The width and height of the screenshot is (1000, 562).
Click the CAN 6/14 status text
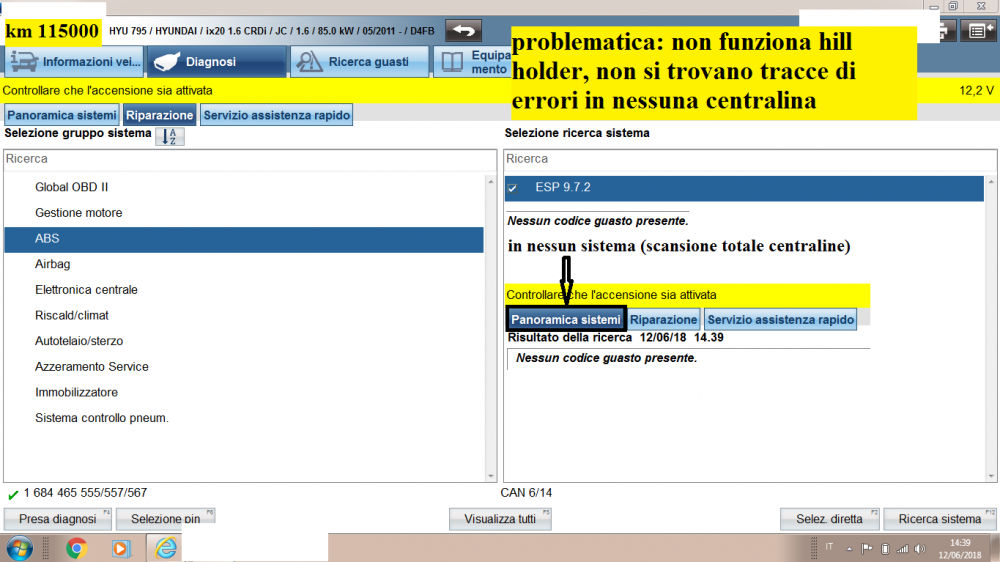pyautogui.click(x=526, y=493)
